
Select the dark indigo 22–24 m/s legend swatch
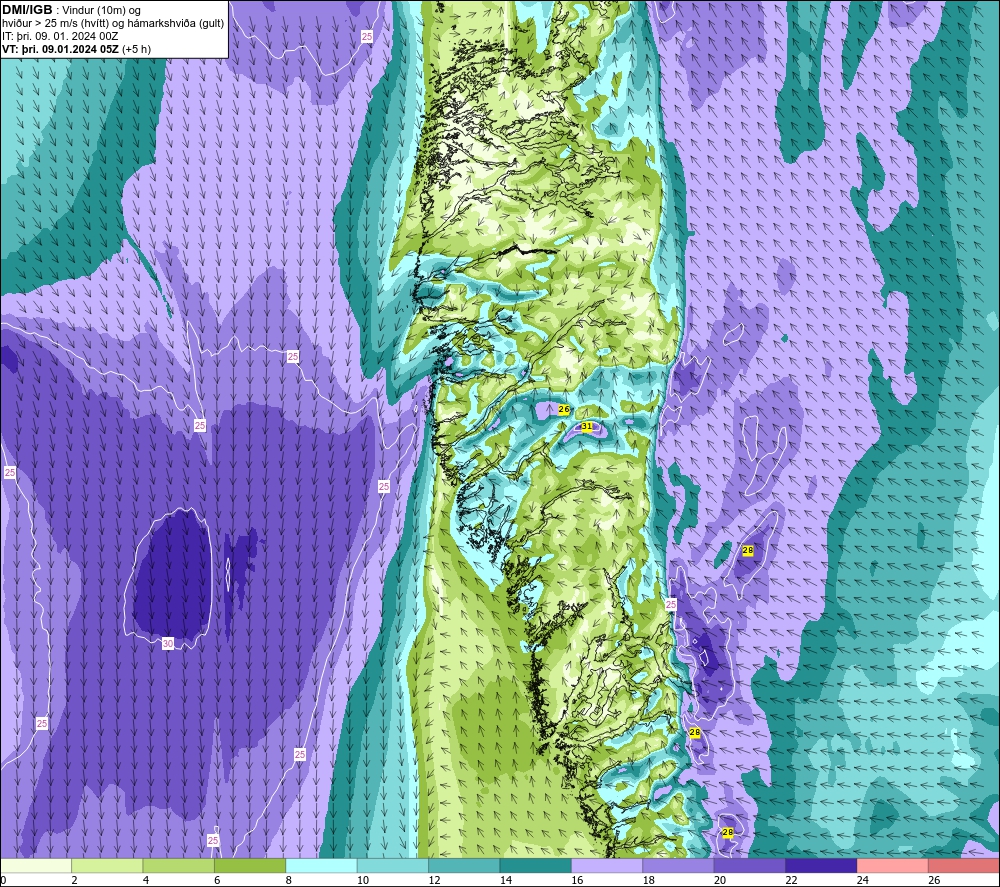click(x=821, y=865)
